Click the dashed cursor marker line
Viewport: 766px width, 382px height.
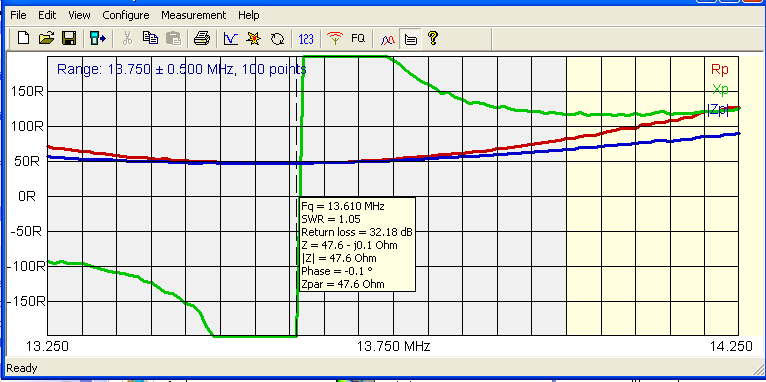pos(297,195)
